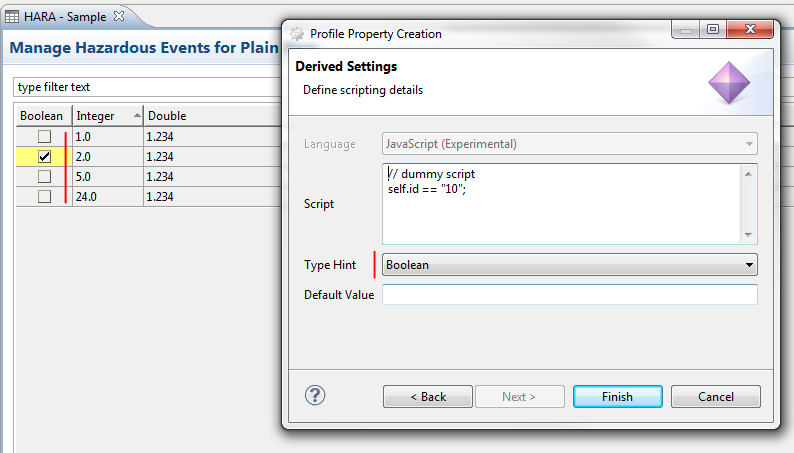This screenshot has height=453, width=794.
Task: Sort by the Integer column header
Action: coord(107,116)
